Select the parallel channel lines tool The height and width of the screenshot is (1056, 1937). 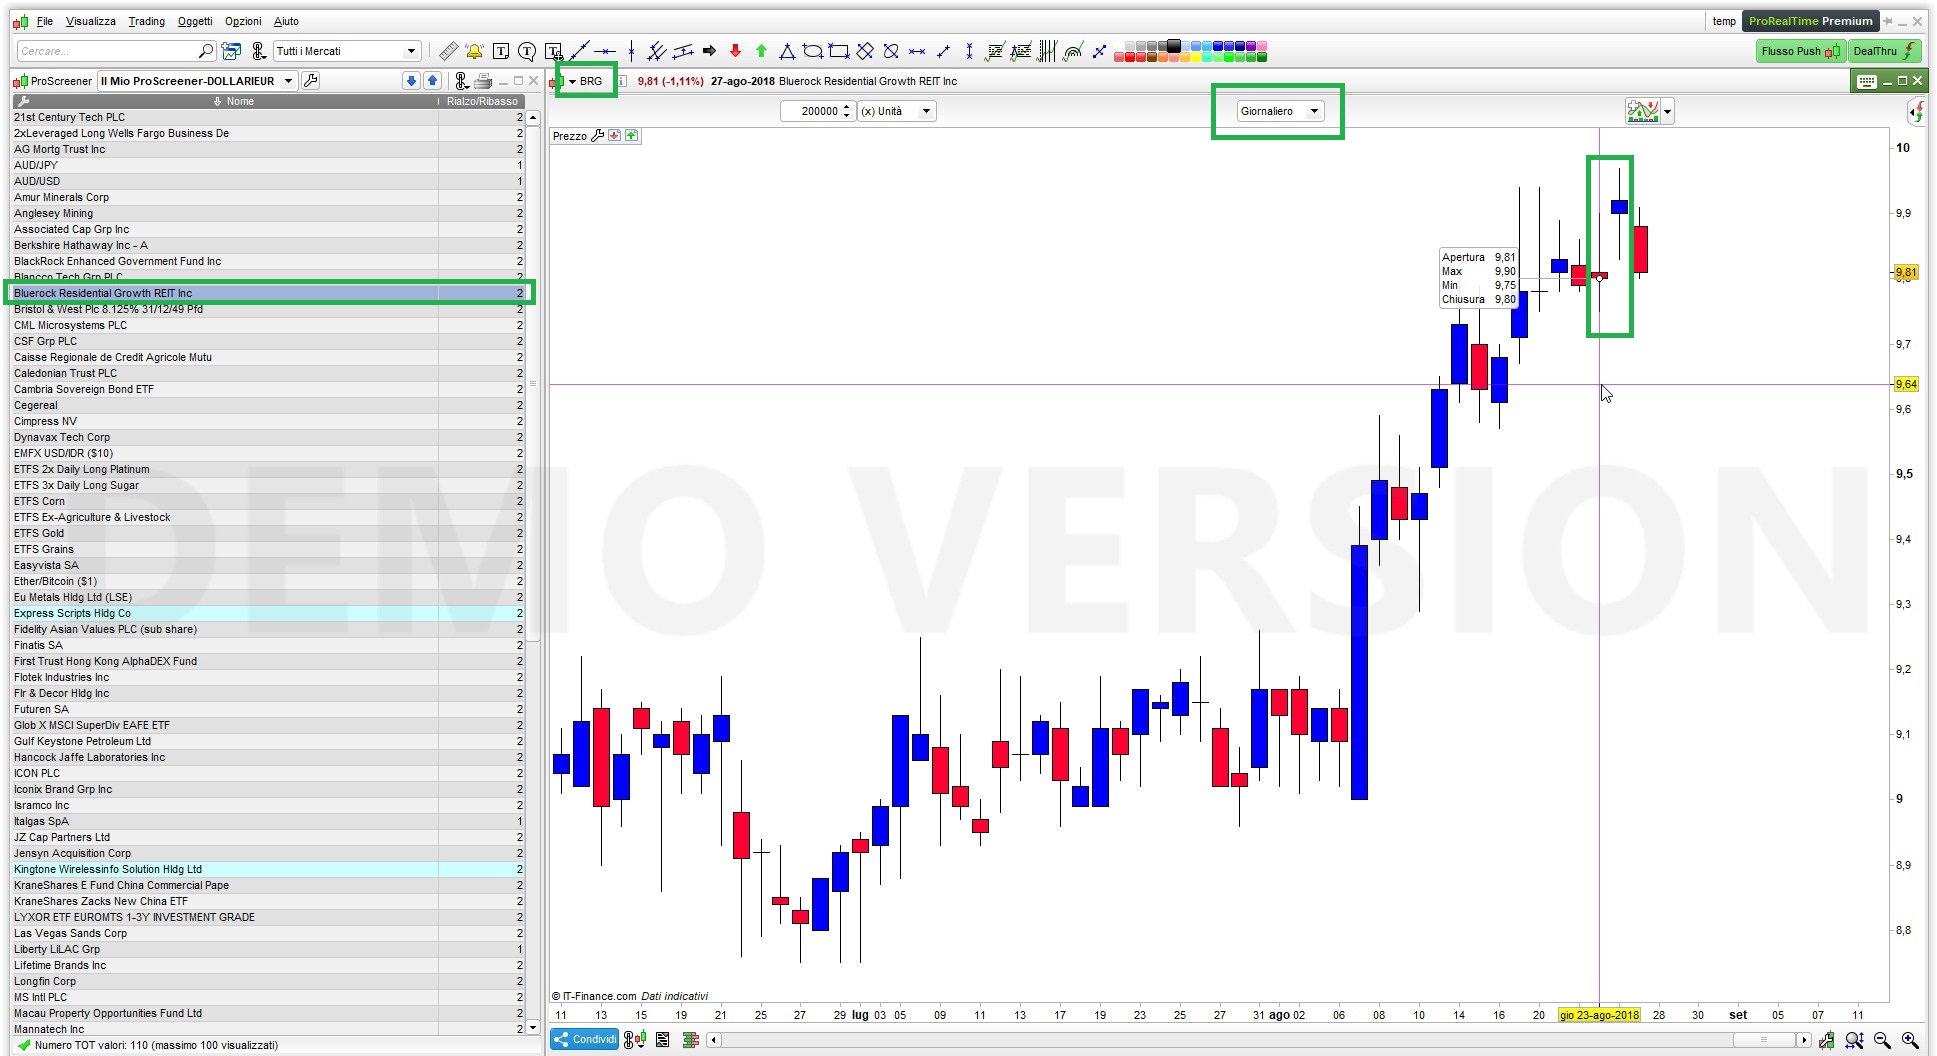click(683, 51)
